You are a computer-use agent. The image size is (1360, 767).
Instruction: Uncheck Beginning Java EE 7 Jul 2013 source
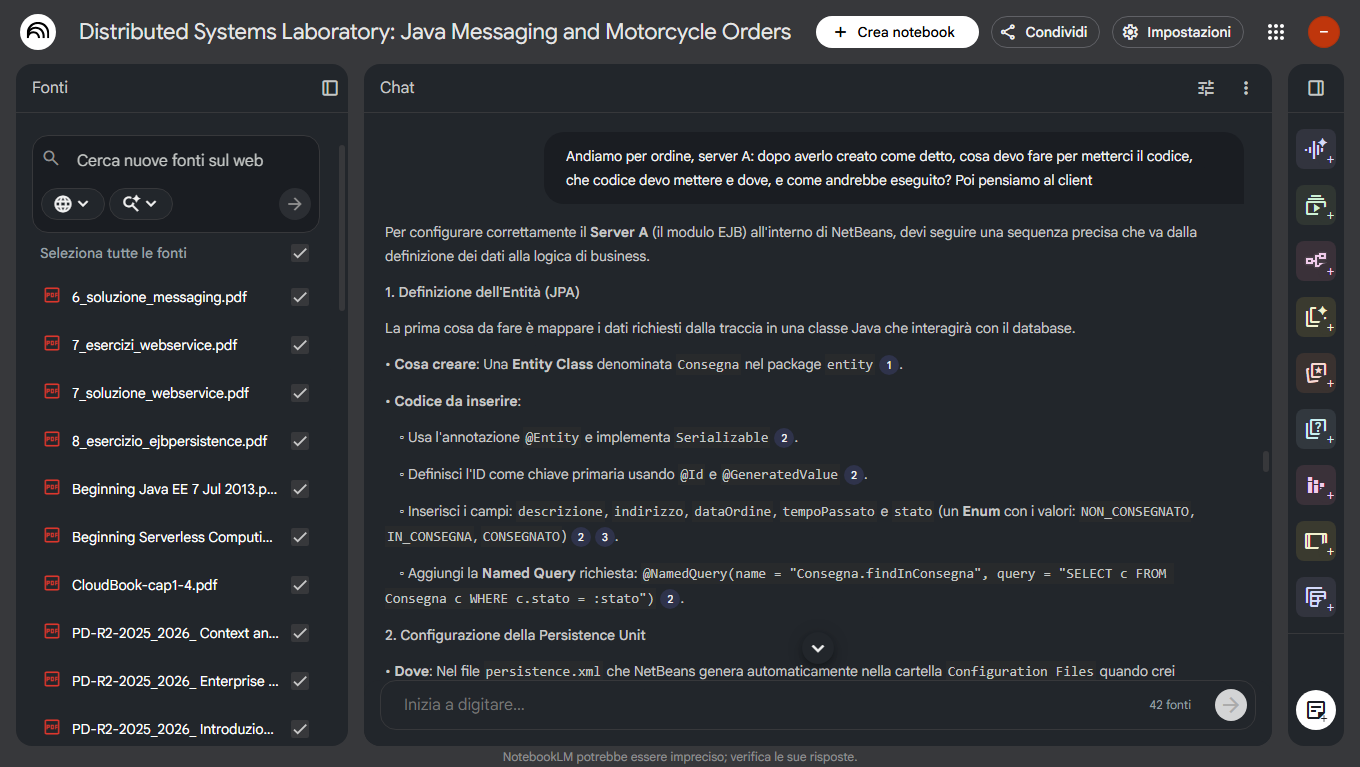299,488
